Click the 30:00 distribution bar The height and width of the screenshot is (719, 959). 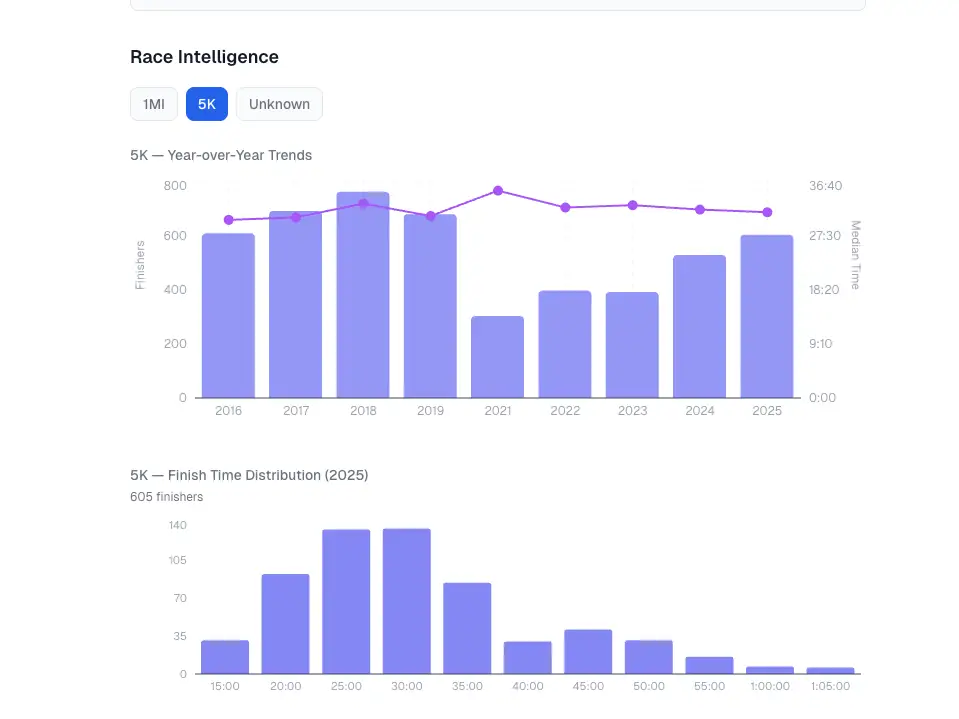[x=407, y=602]
